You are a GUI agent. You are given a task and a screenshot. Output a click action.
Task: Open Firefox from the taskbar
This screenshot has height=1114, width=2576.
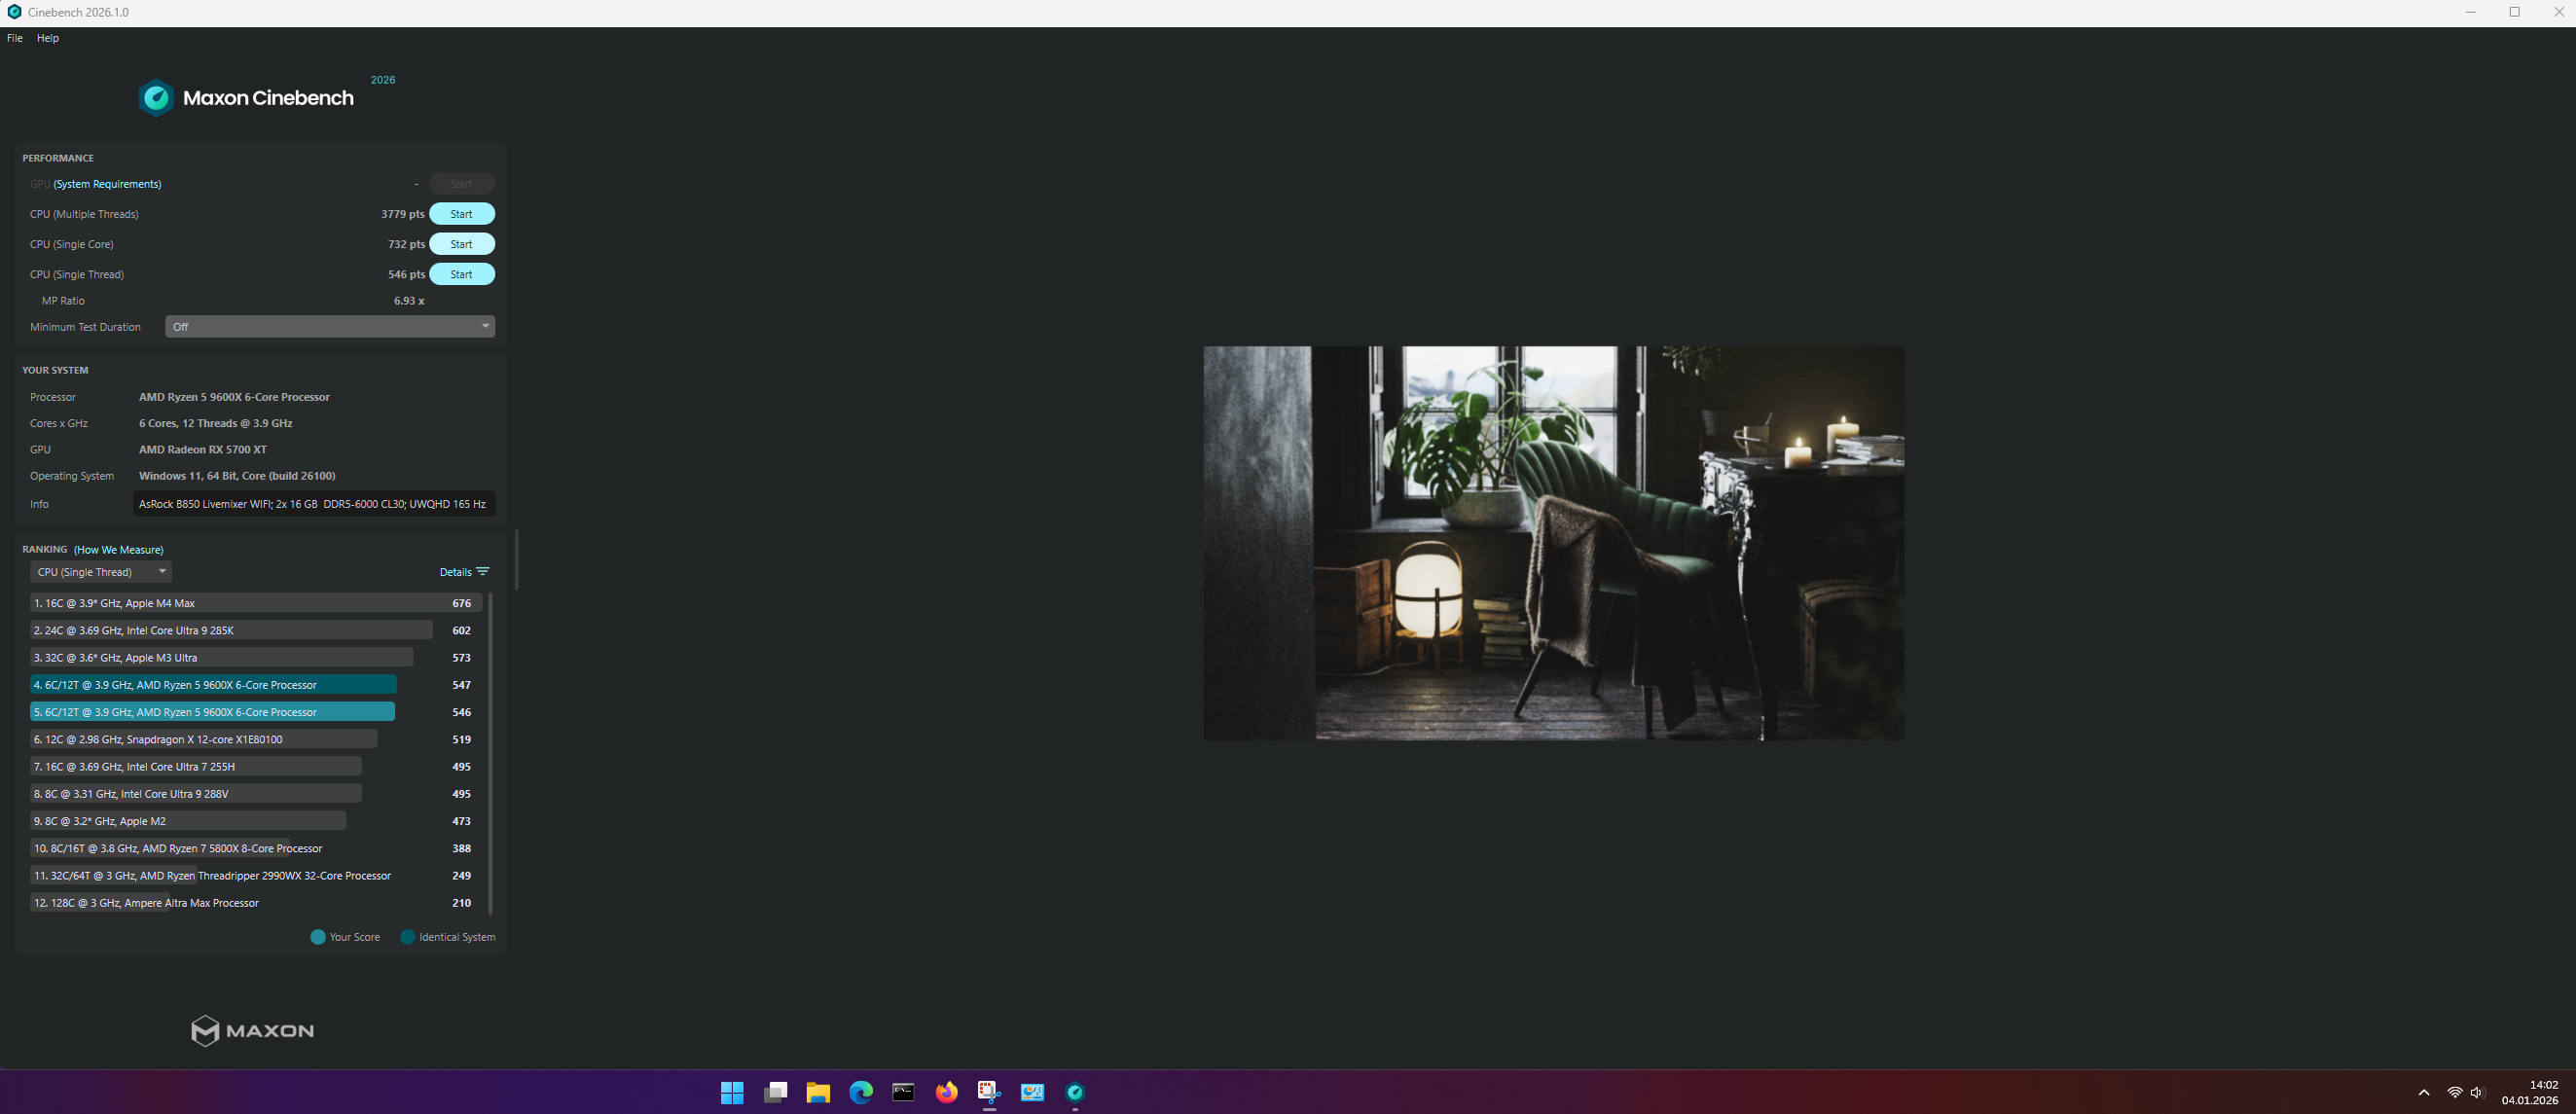pos(946,1092)
